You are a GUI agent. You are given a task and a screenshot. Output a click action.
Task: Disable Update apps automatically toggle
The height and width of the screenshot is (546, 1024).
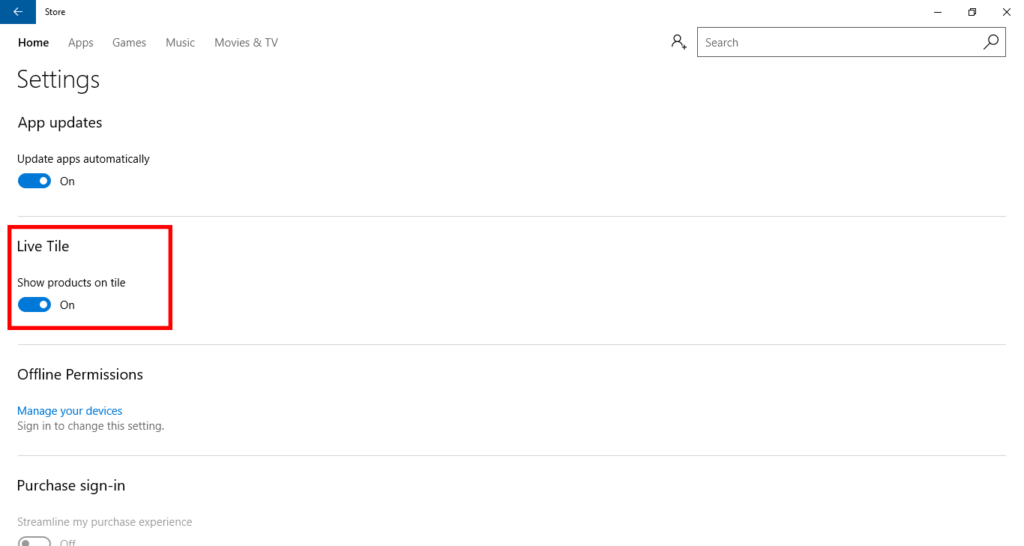pos(34,181)
